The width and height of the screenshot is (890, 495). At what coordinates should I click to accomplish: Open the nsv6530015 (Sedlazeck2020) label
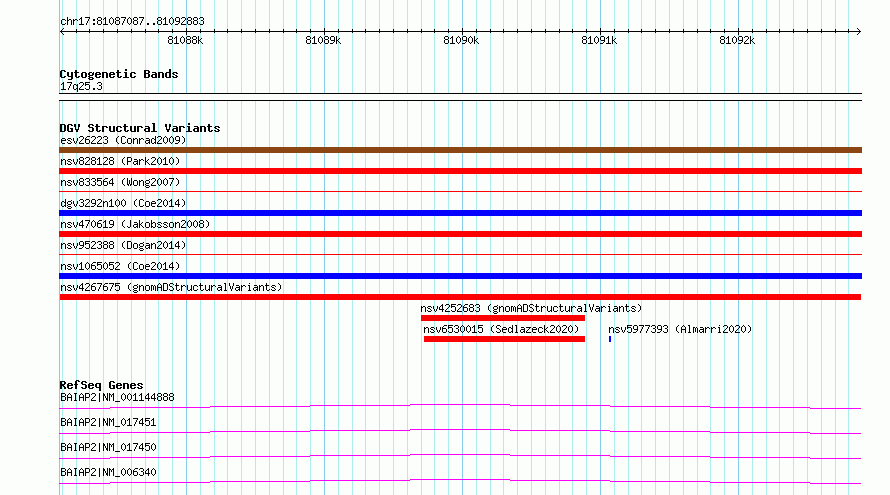(x=501, y=329)
